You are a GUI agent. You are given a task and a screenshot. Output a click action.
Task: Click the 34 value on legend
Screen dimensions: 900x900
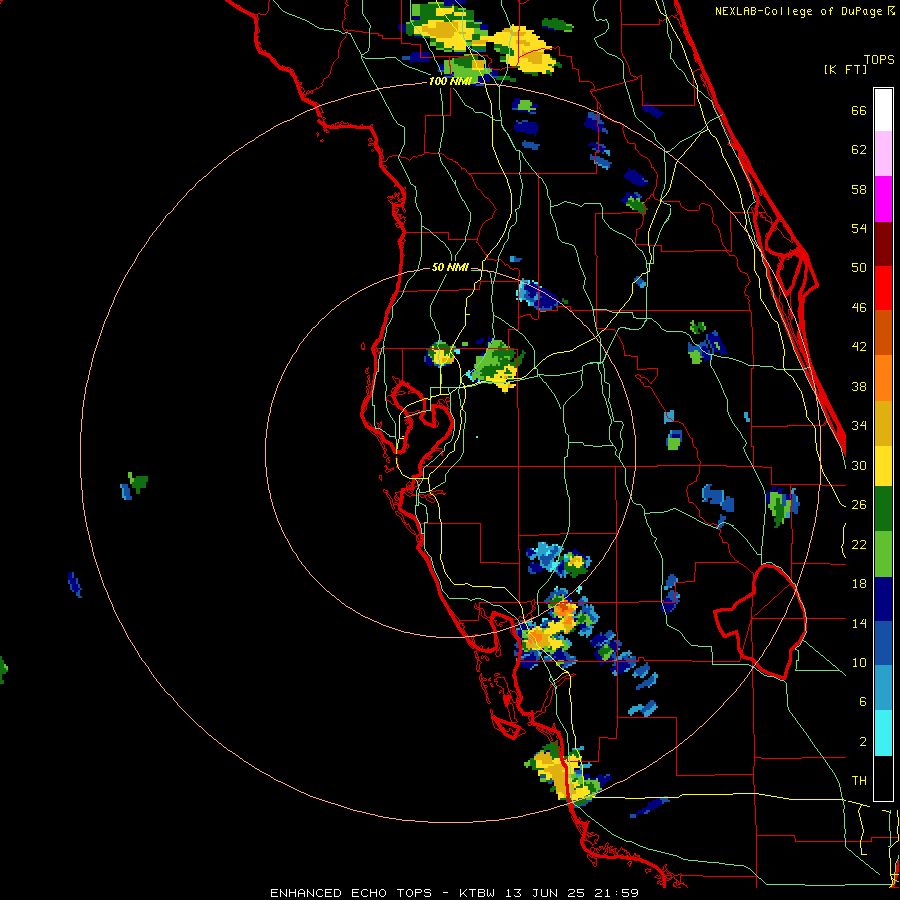click(859, 425)
